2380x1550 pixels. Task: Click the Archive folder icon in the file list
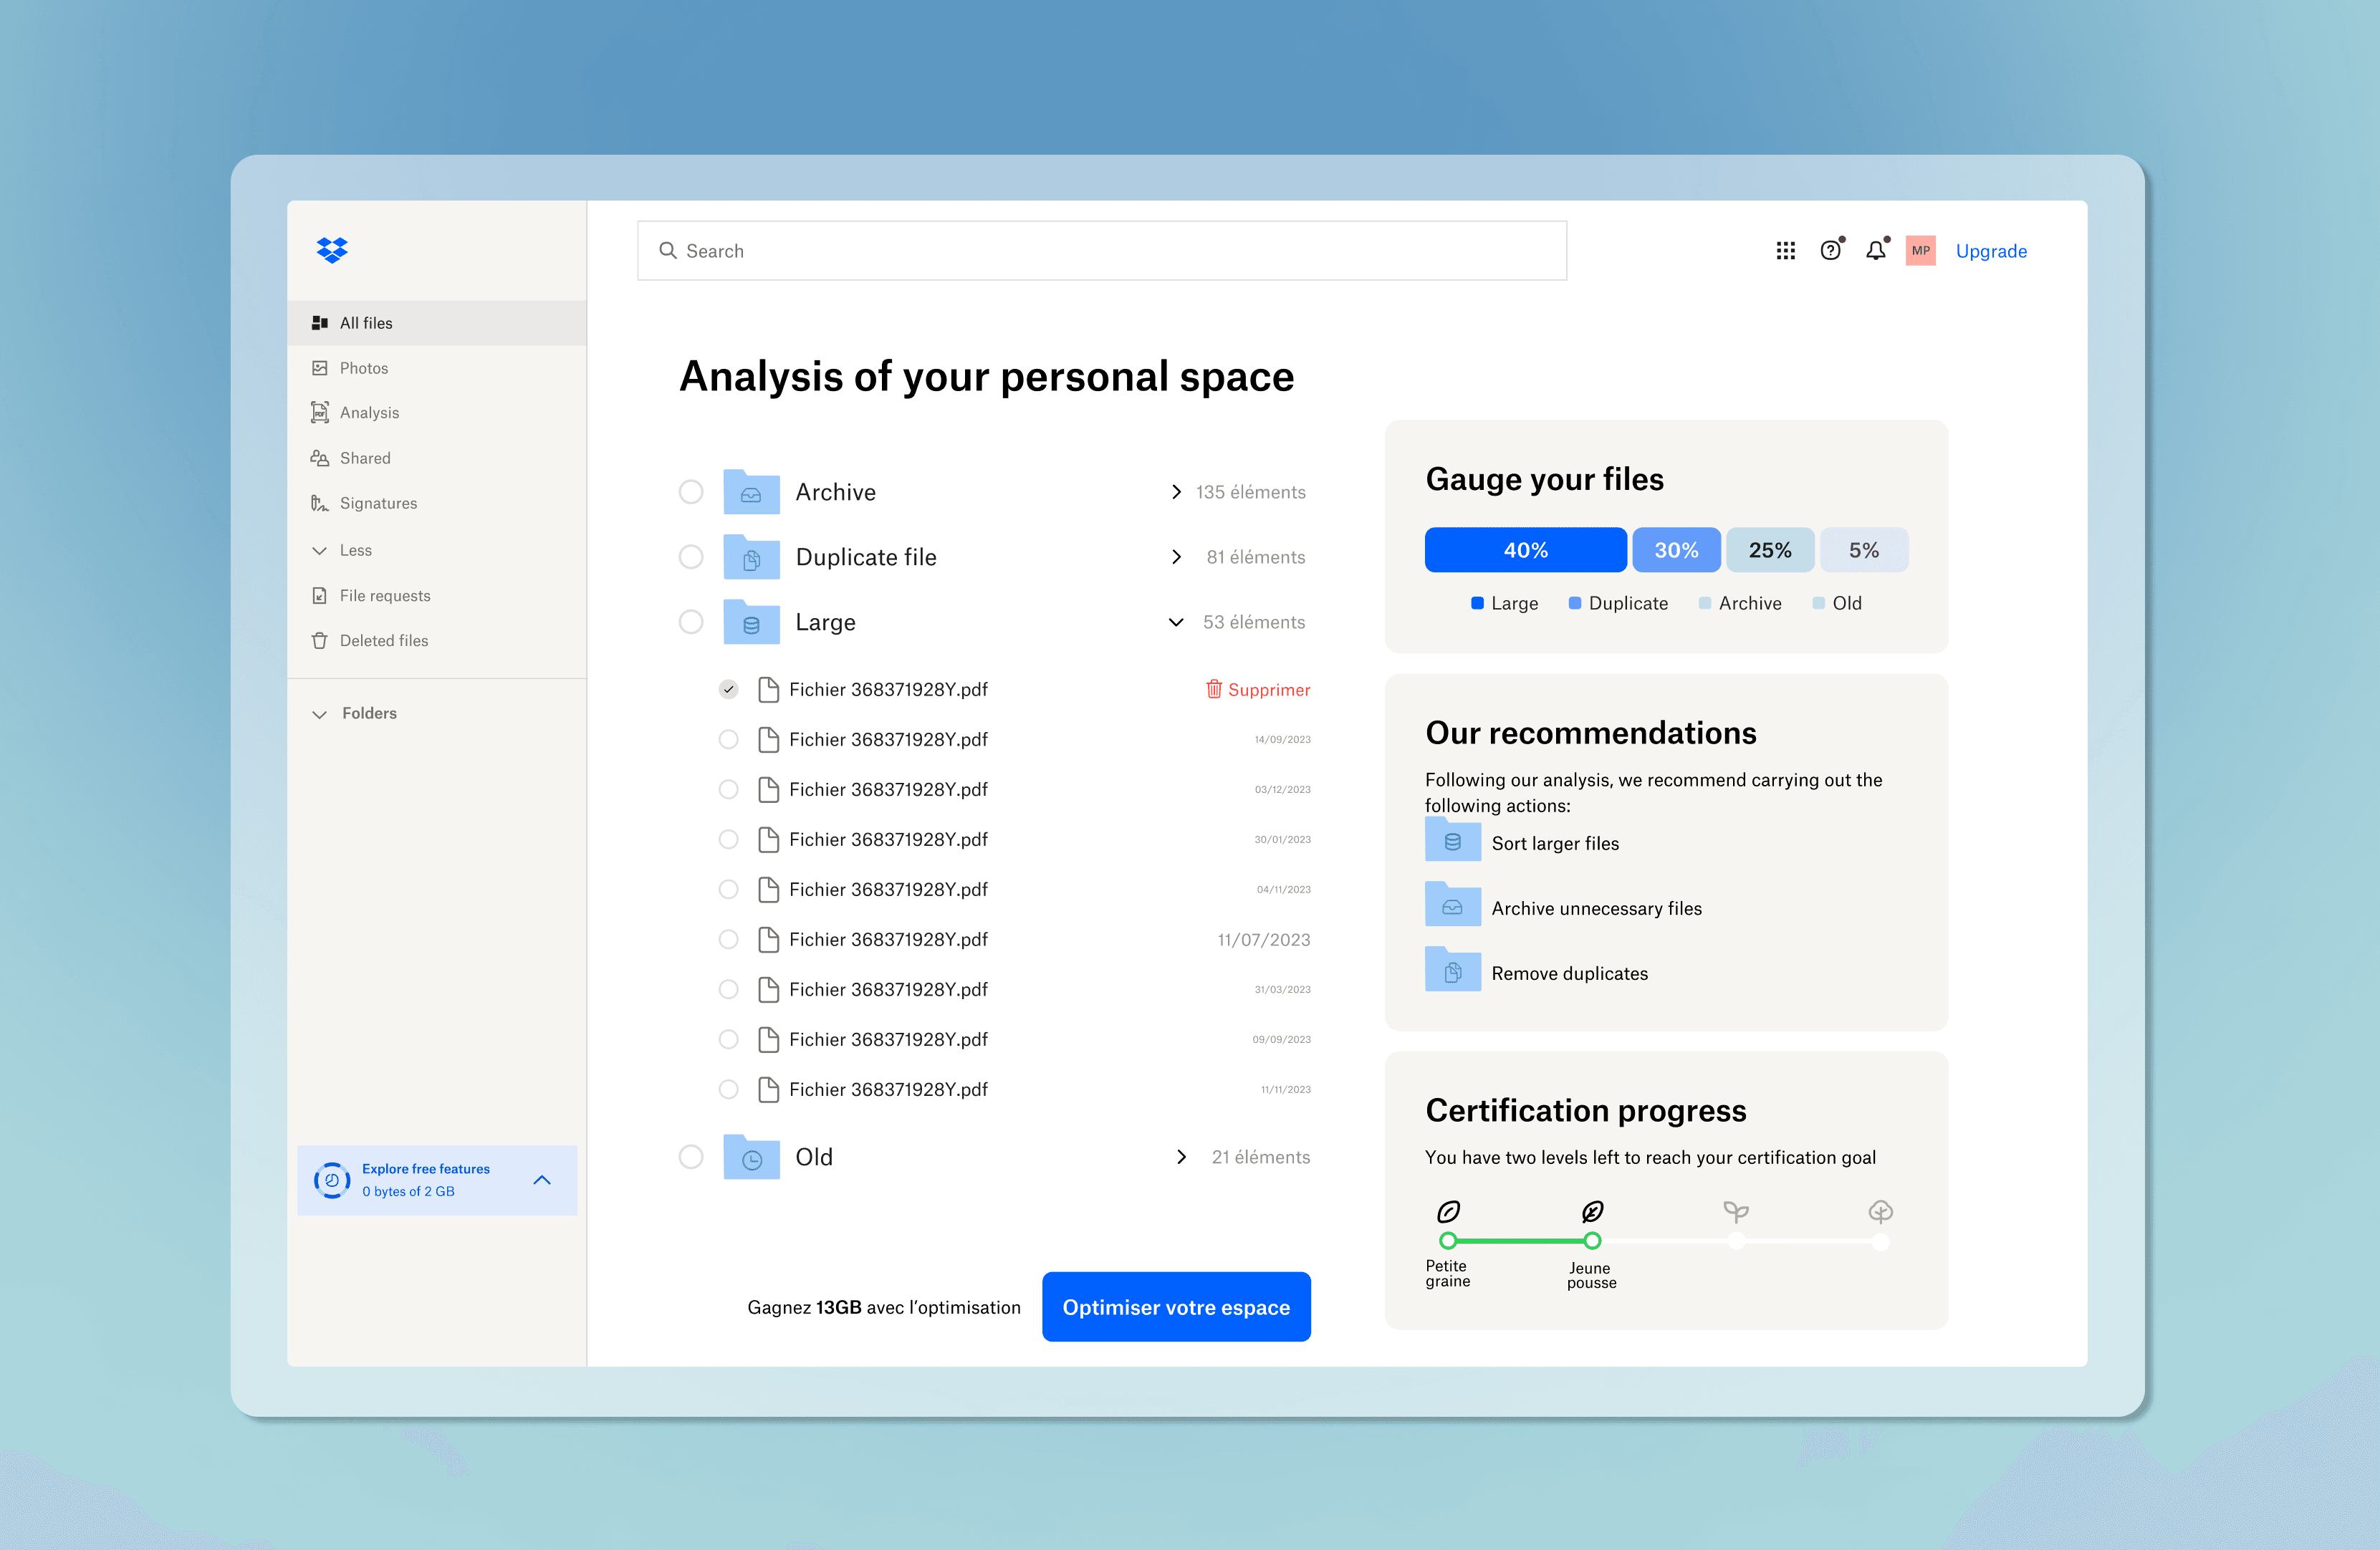(751, 492)
